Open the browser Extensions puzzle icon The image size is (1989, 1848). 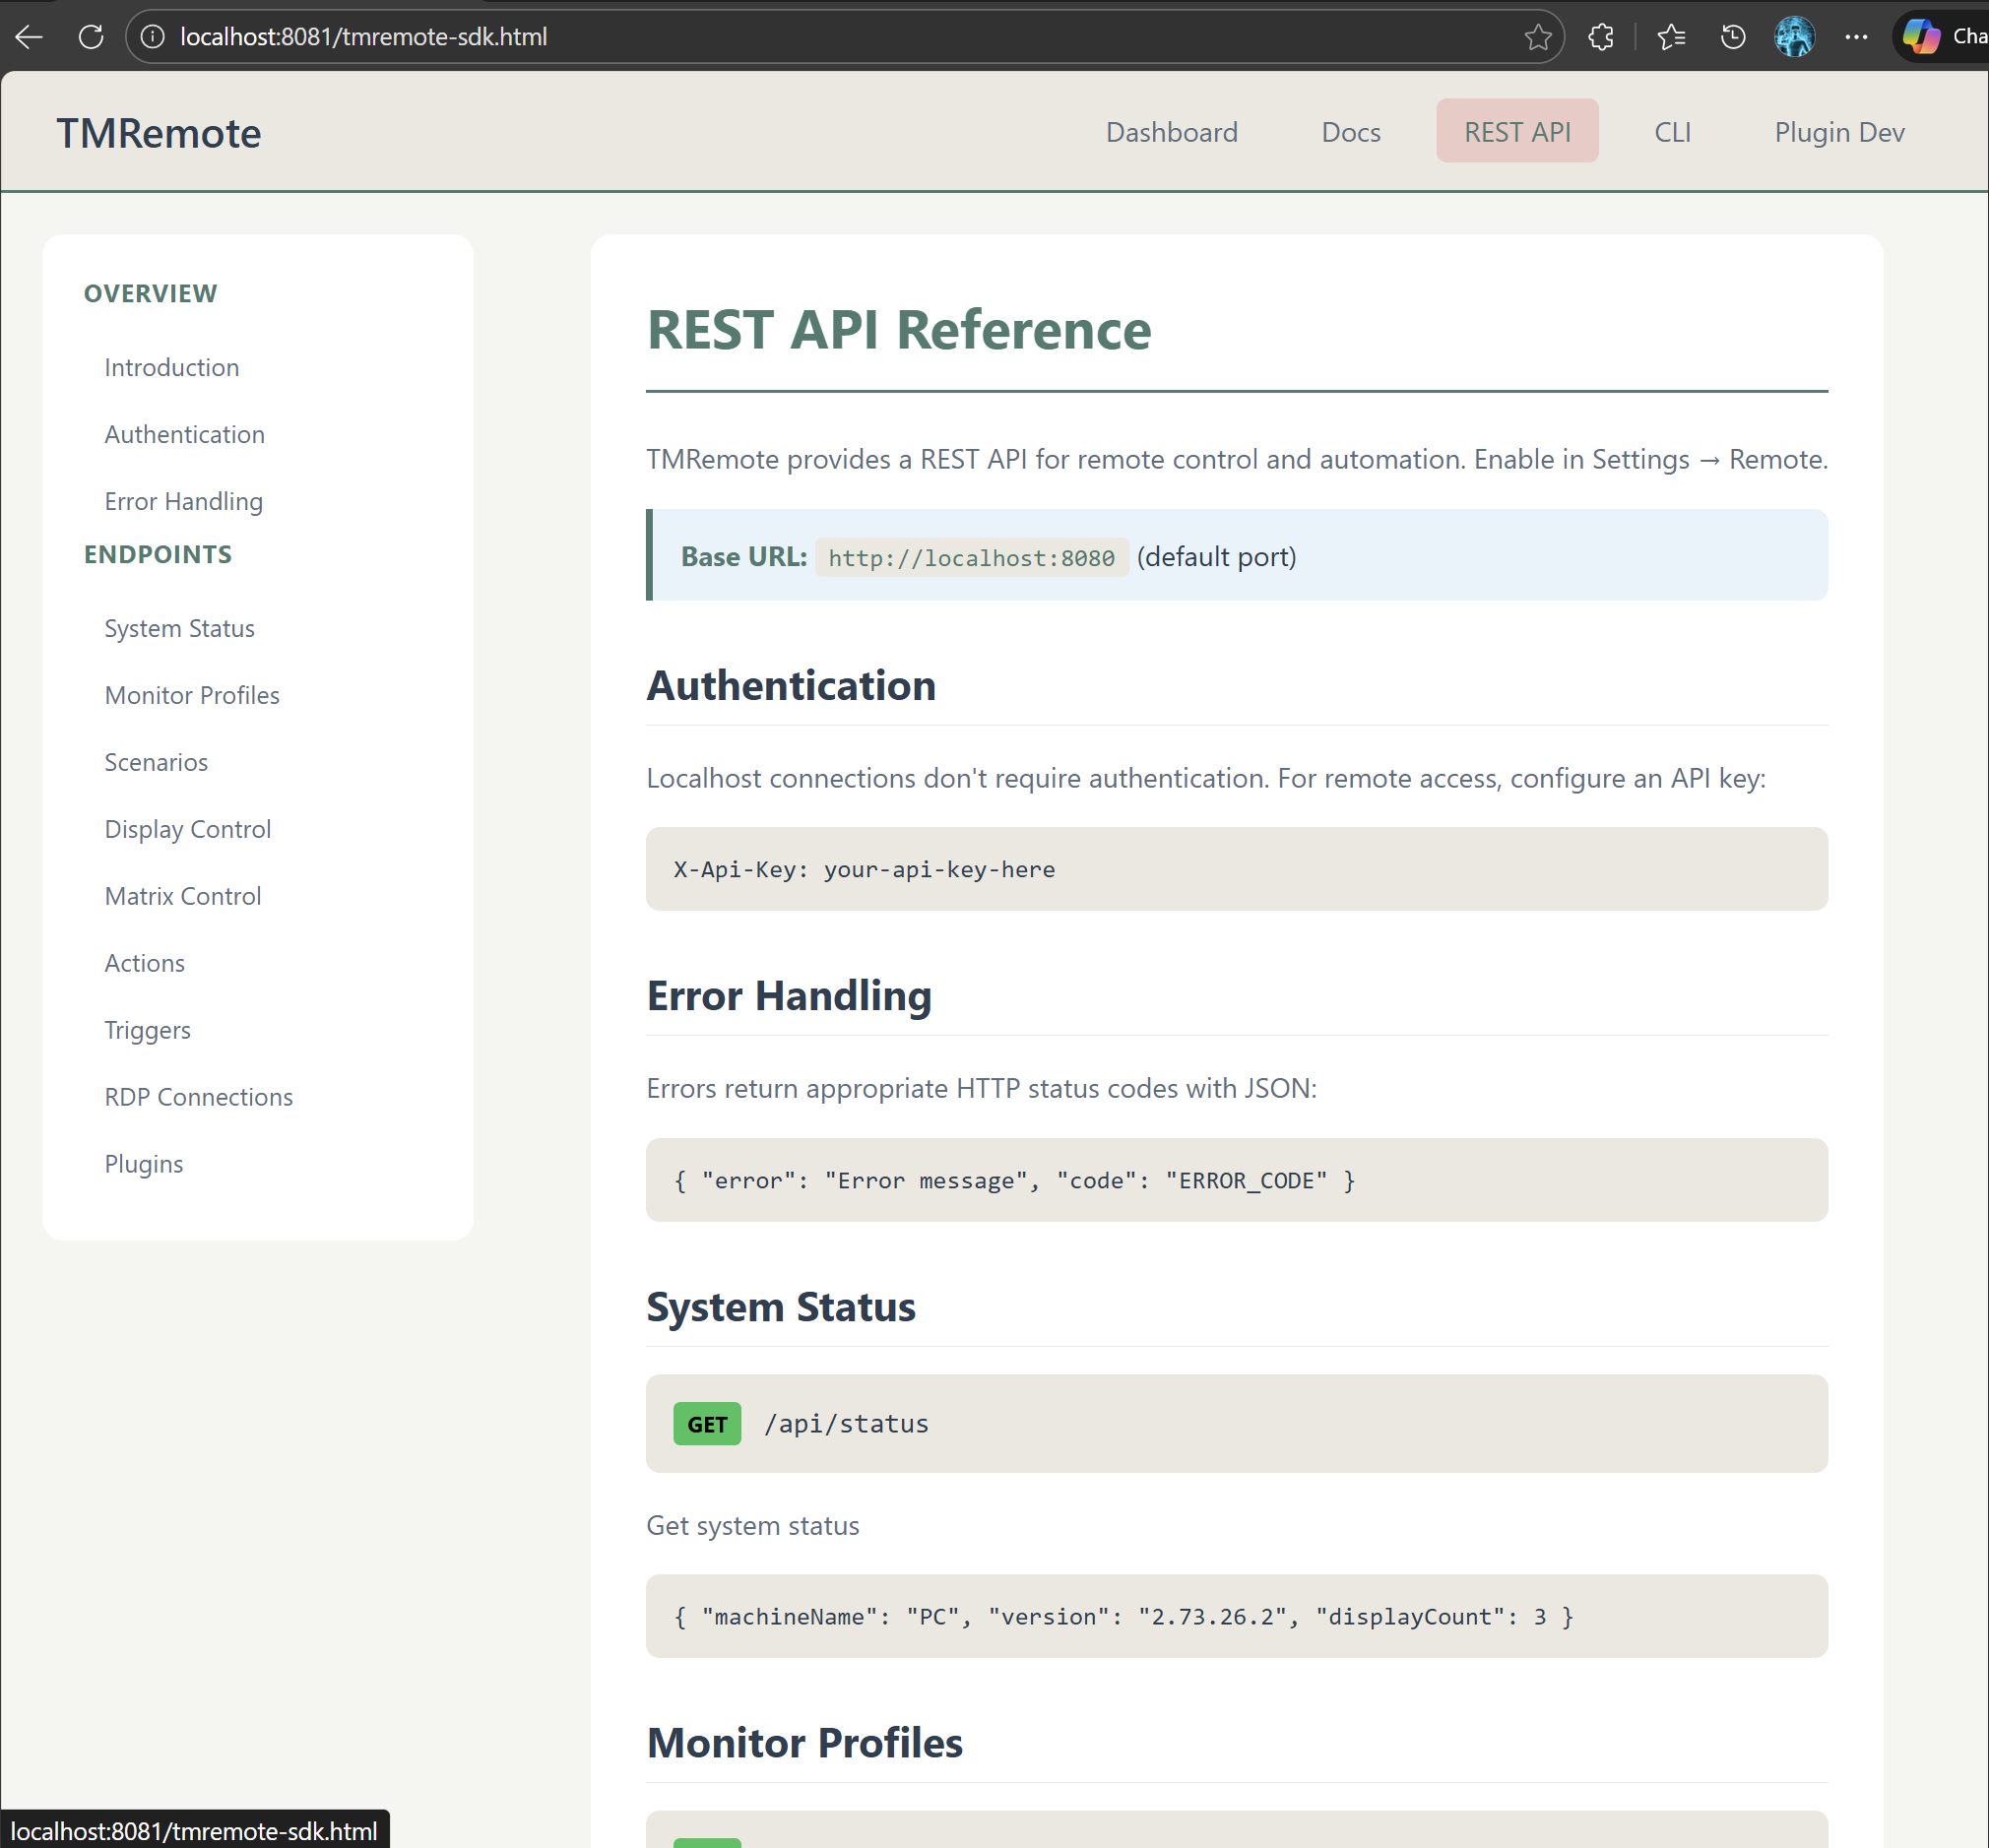(1601, 36)
